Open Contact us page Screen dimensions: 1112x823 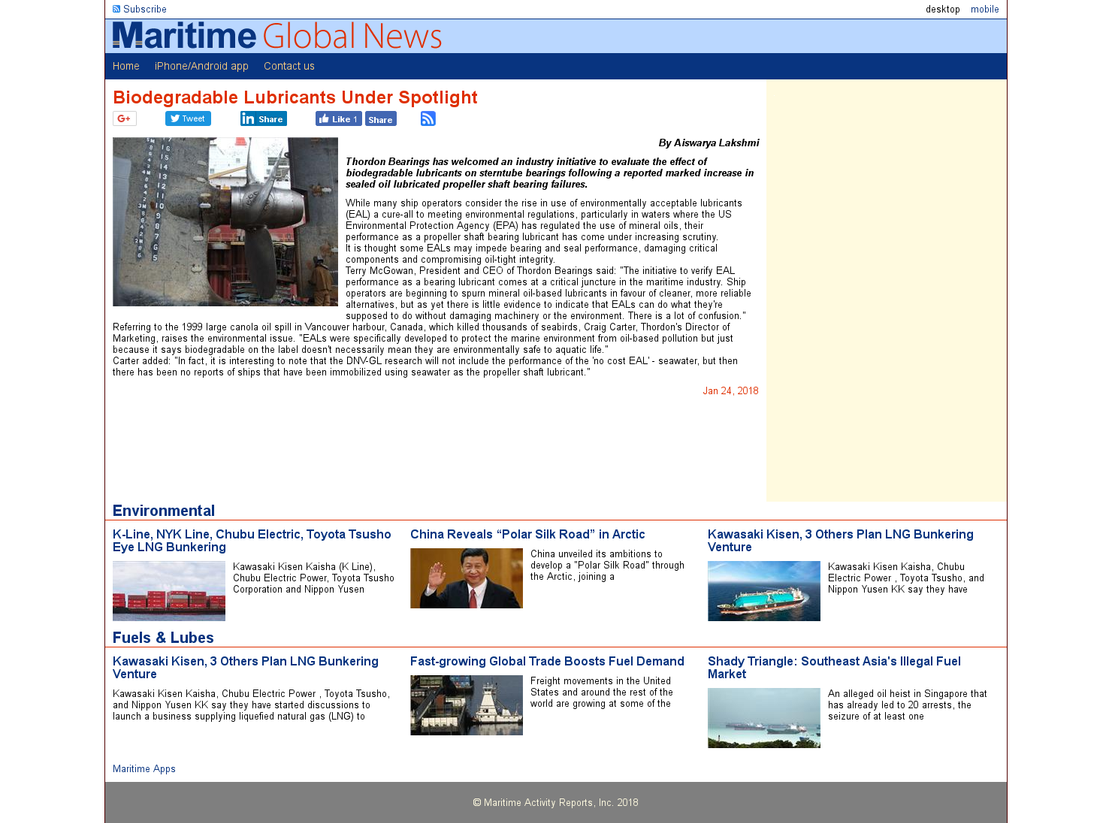coord(289,66)
